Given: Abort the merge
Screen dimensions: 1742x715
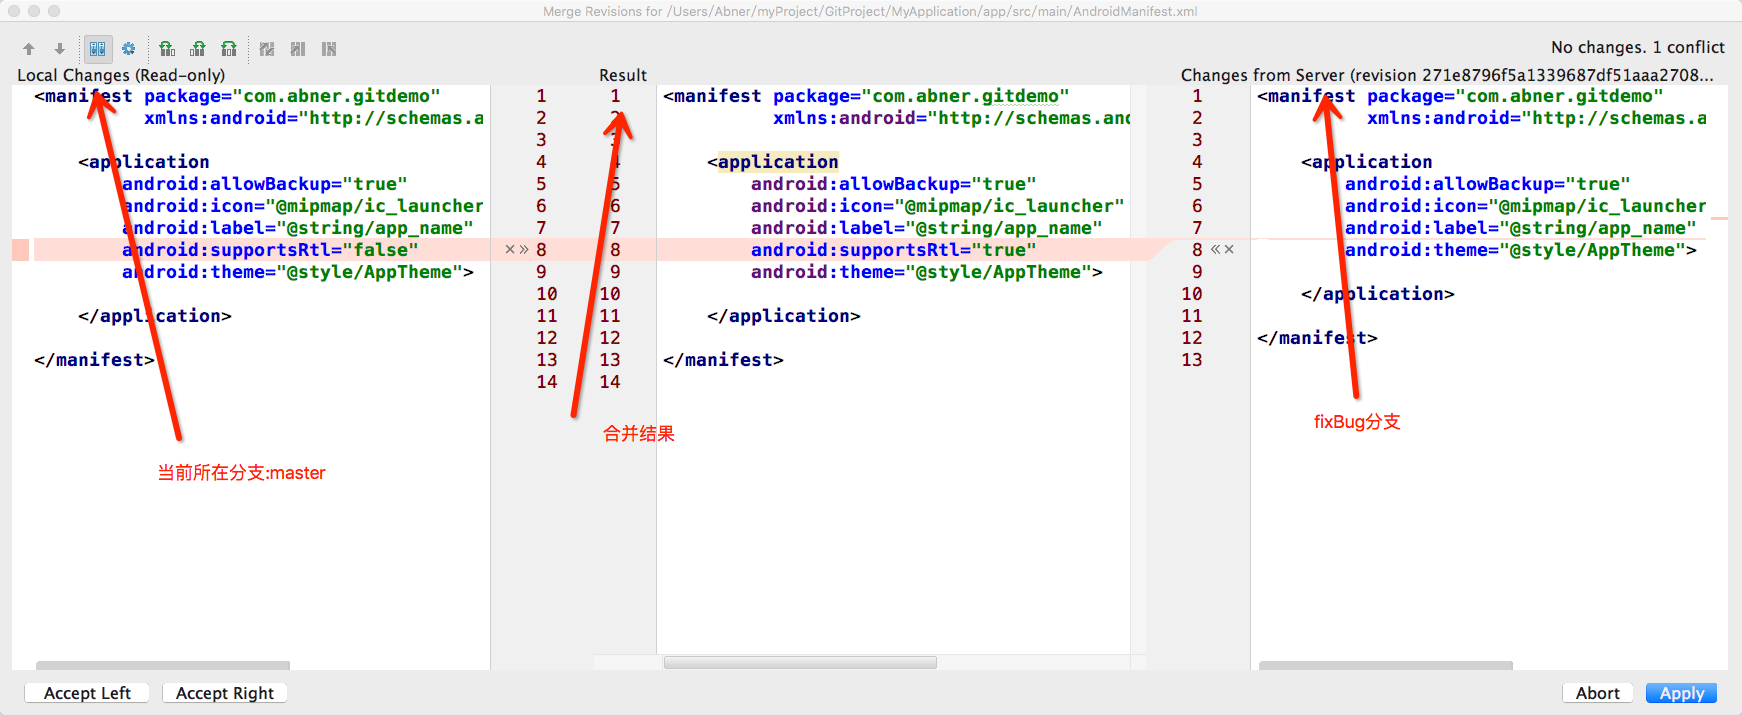Looking at the screenshot, I should (1598, 693).
